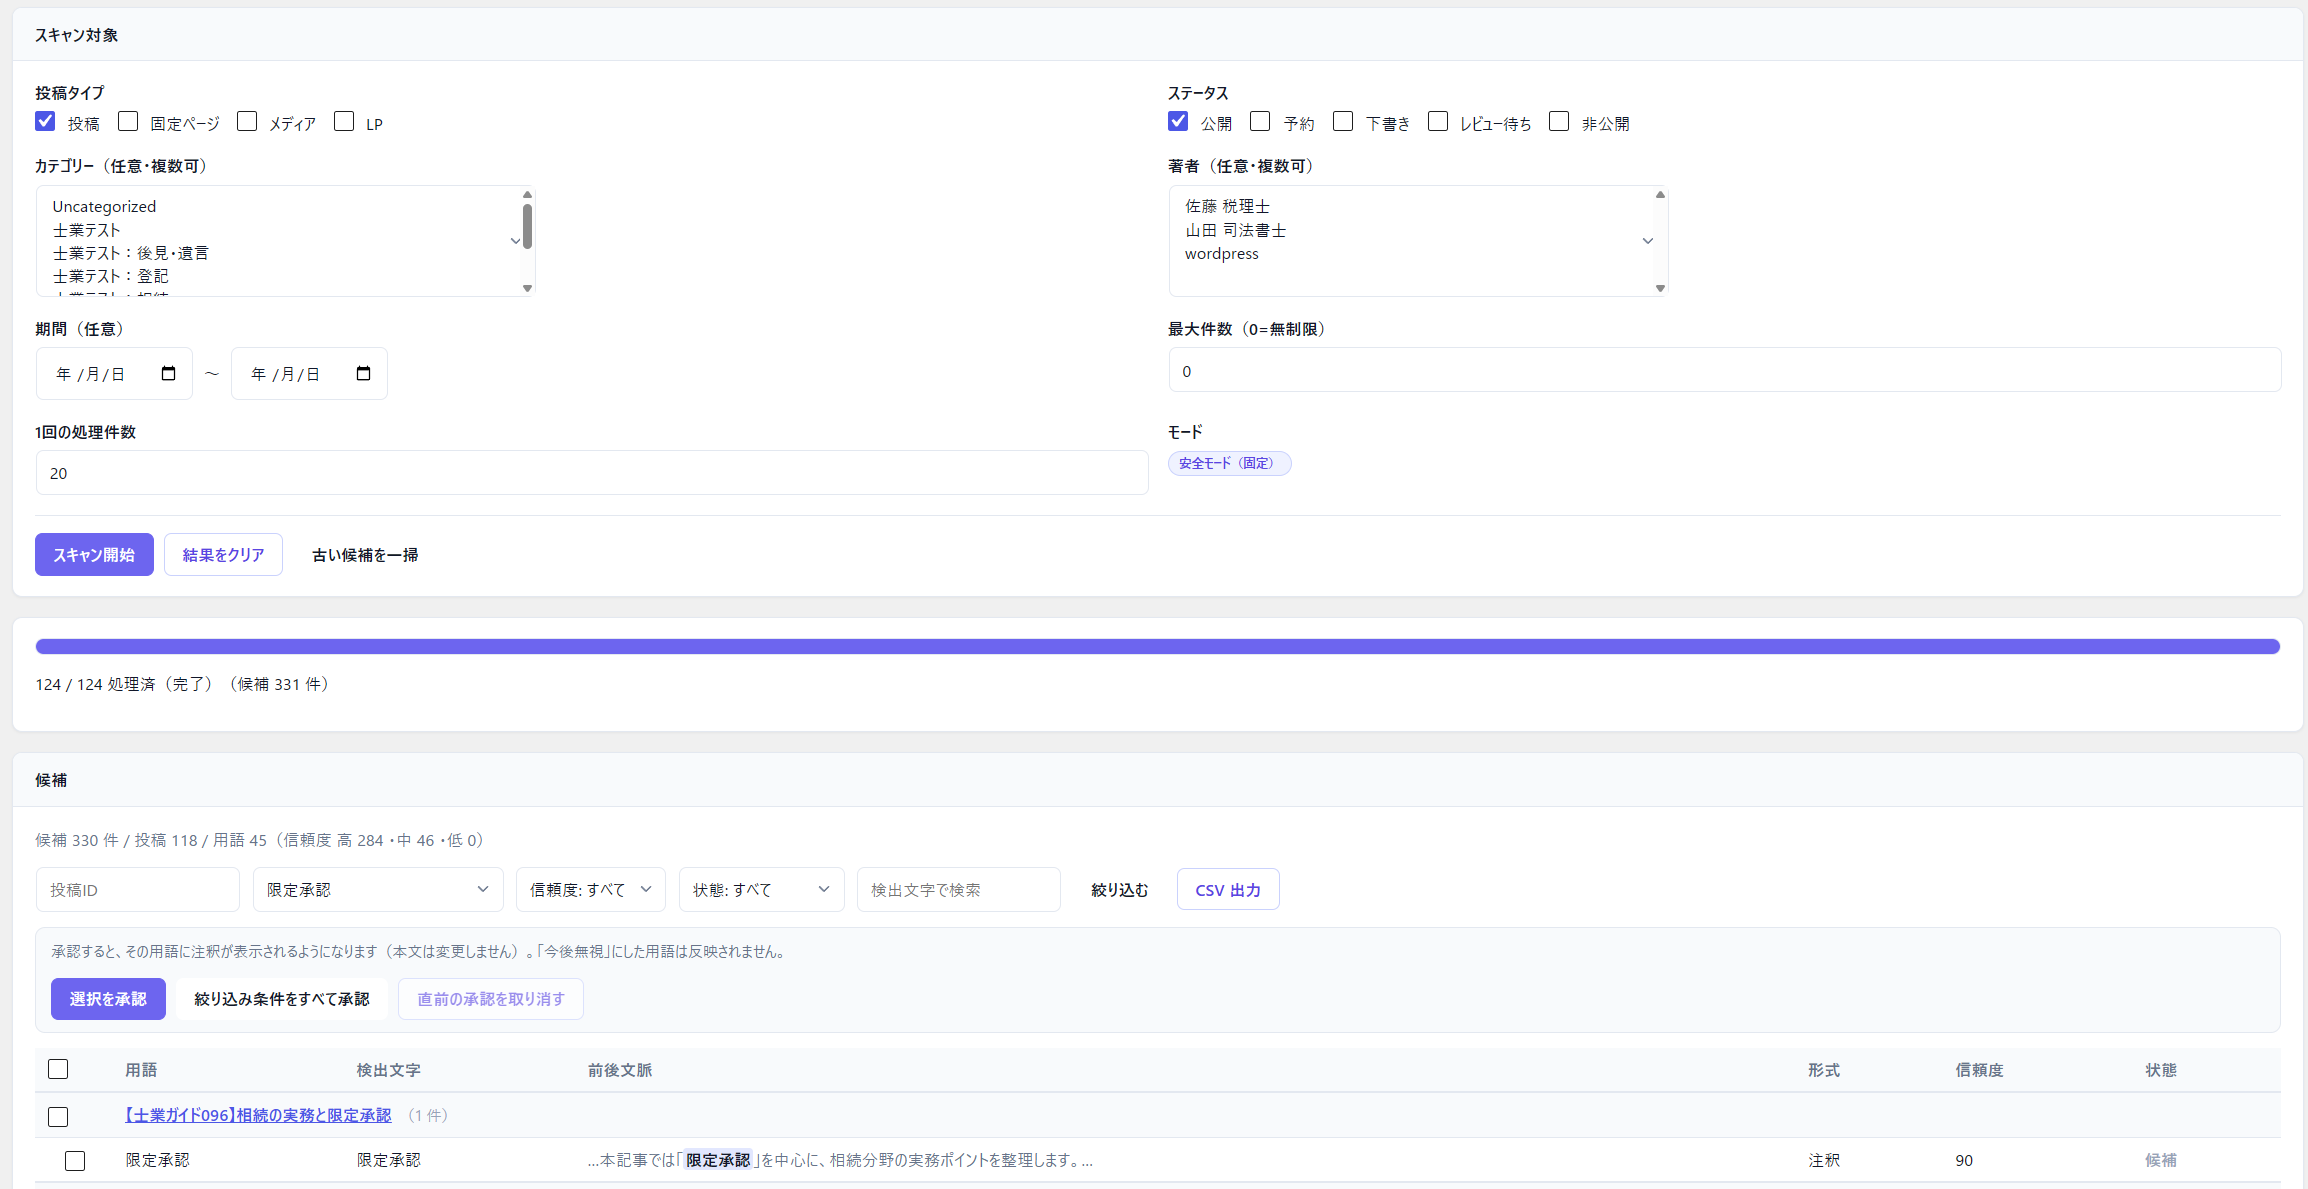Expand the author list chevron
The height and width of the screenshot is (1189, 2308).
[1647, 241]
